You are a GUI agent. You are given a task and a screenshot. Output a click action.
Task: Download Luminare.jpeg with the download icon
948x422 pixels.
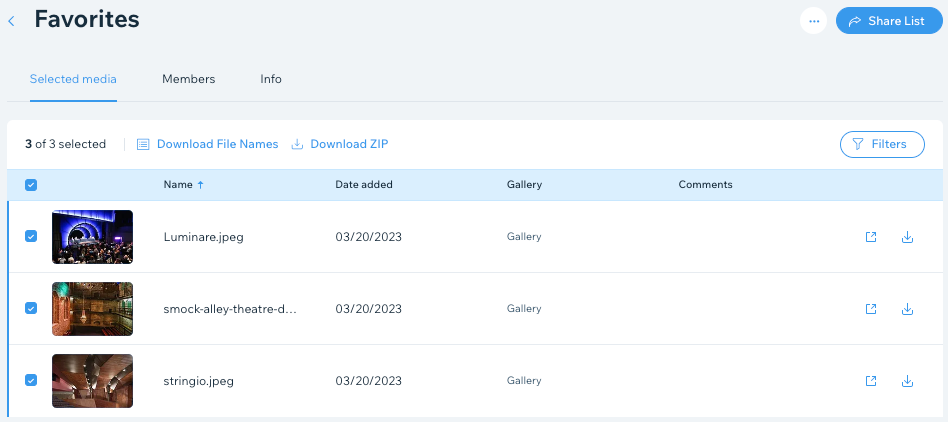coord(907,237)
